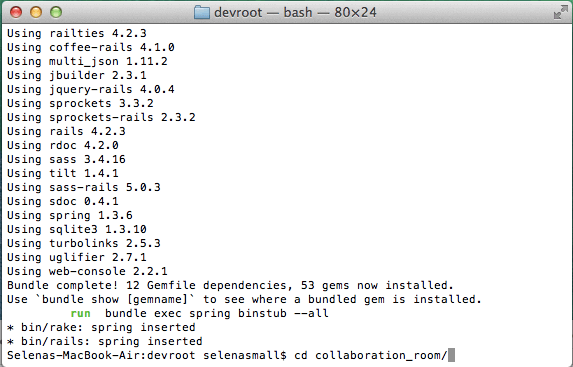Viewport: 573px width, 367px height.
Task: Click the green 'run' text
Action: (x=80, y=313)
